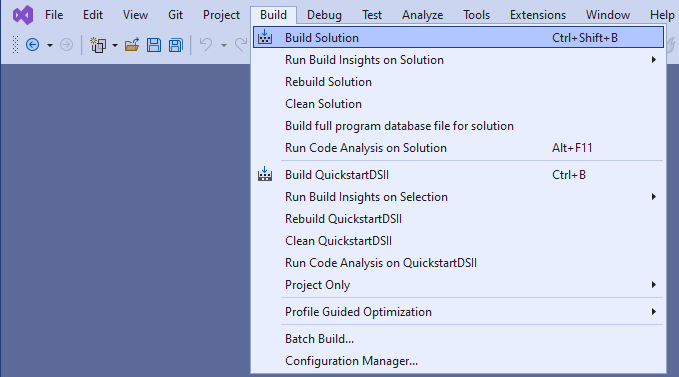Select the Project Only entry
The width and height of the screenshot is (679, 377).
tap(458, 285)
